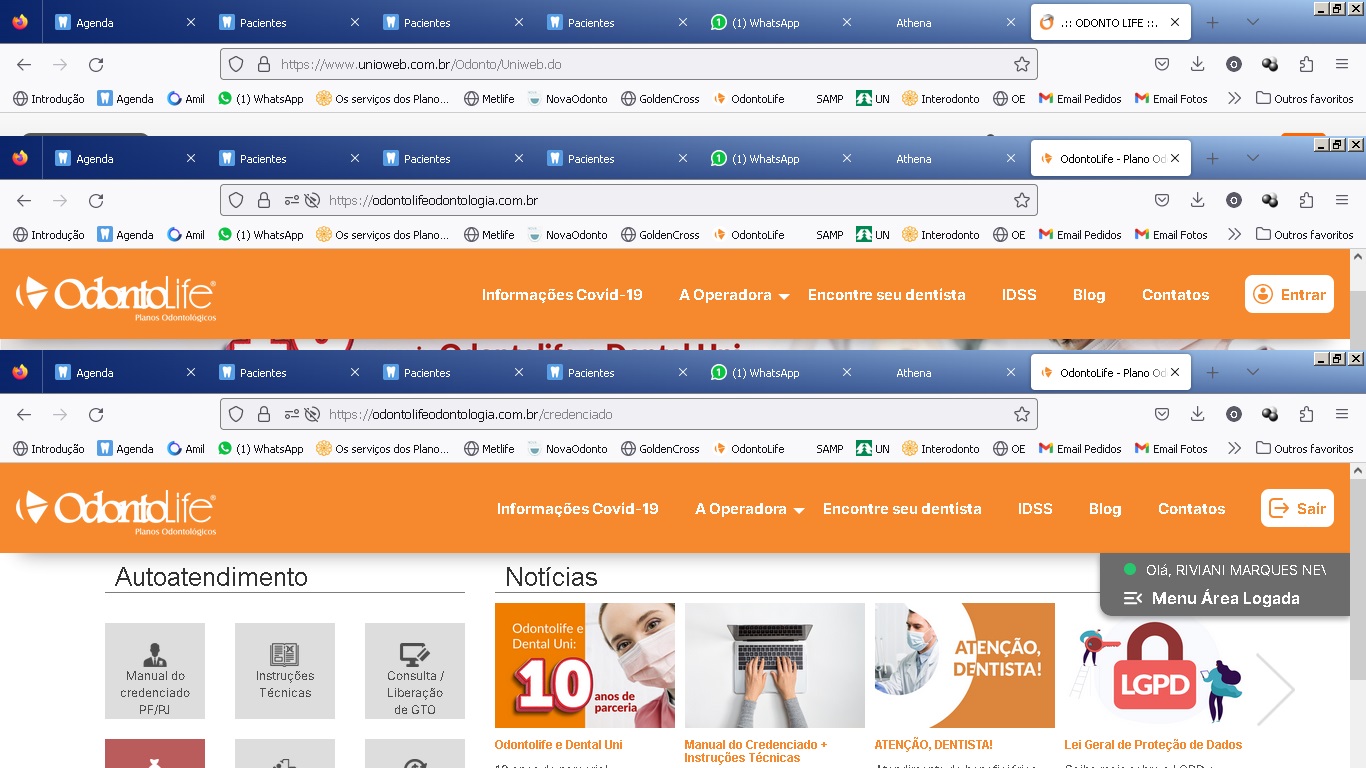Reload the odontolifeodontologia.com.br homepage window
Screen dimensions: 1366x768
[x=96, y=200]
